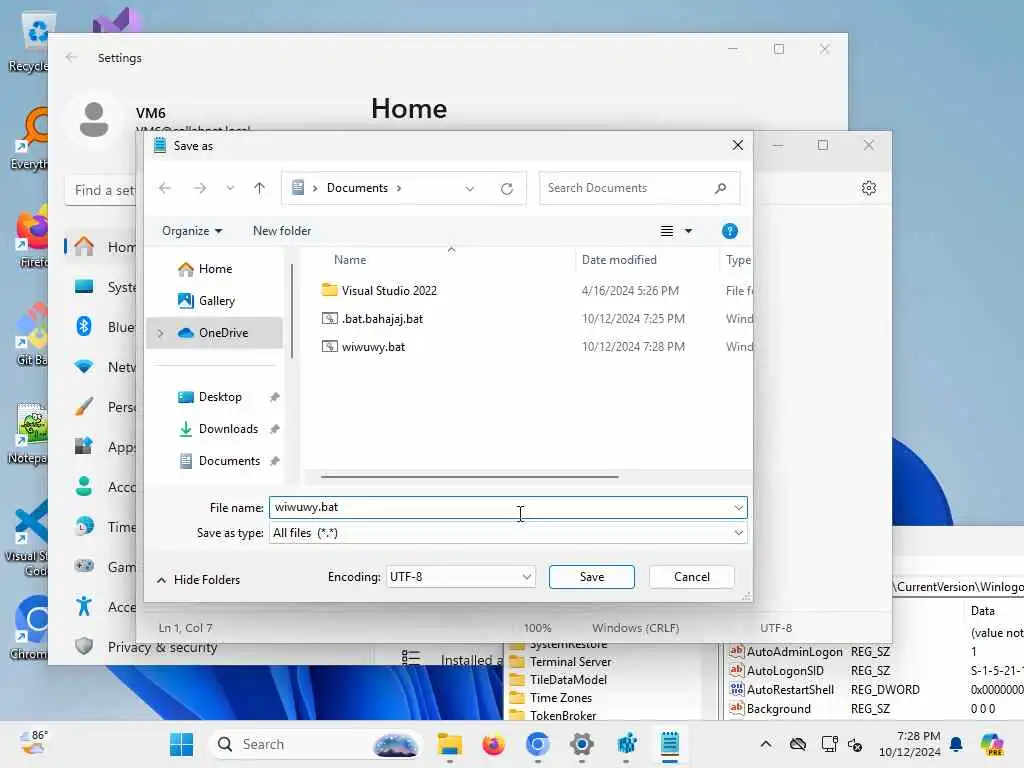Image resolution: width=1024 pixels, height=768 pixels.
Task: Go forward in Save as dialog
Action: [x=200, y=188]
